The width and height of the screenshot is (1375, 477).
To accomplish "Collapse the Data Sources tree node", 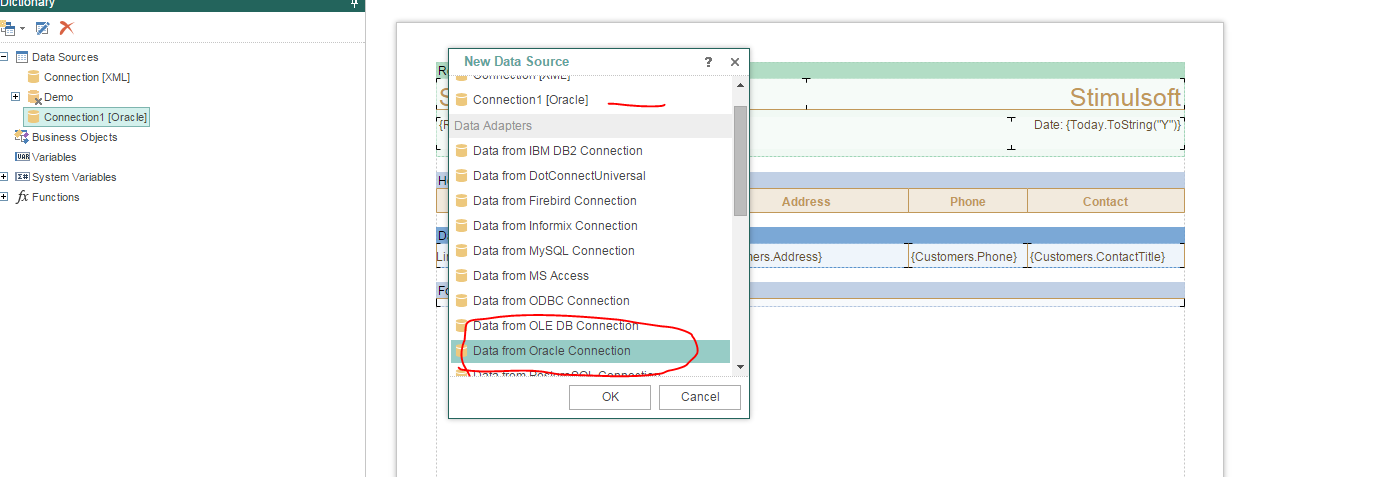I will pyautogui.click(x=5, y=57).
